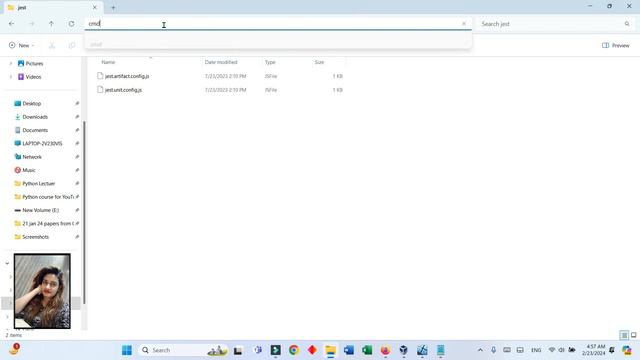Open the pinned Documents folder
Screen dimensions: 640x360
click(x=35, y=130)
